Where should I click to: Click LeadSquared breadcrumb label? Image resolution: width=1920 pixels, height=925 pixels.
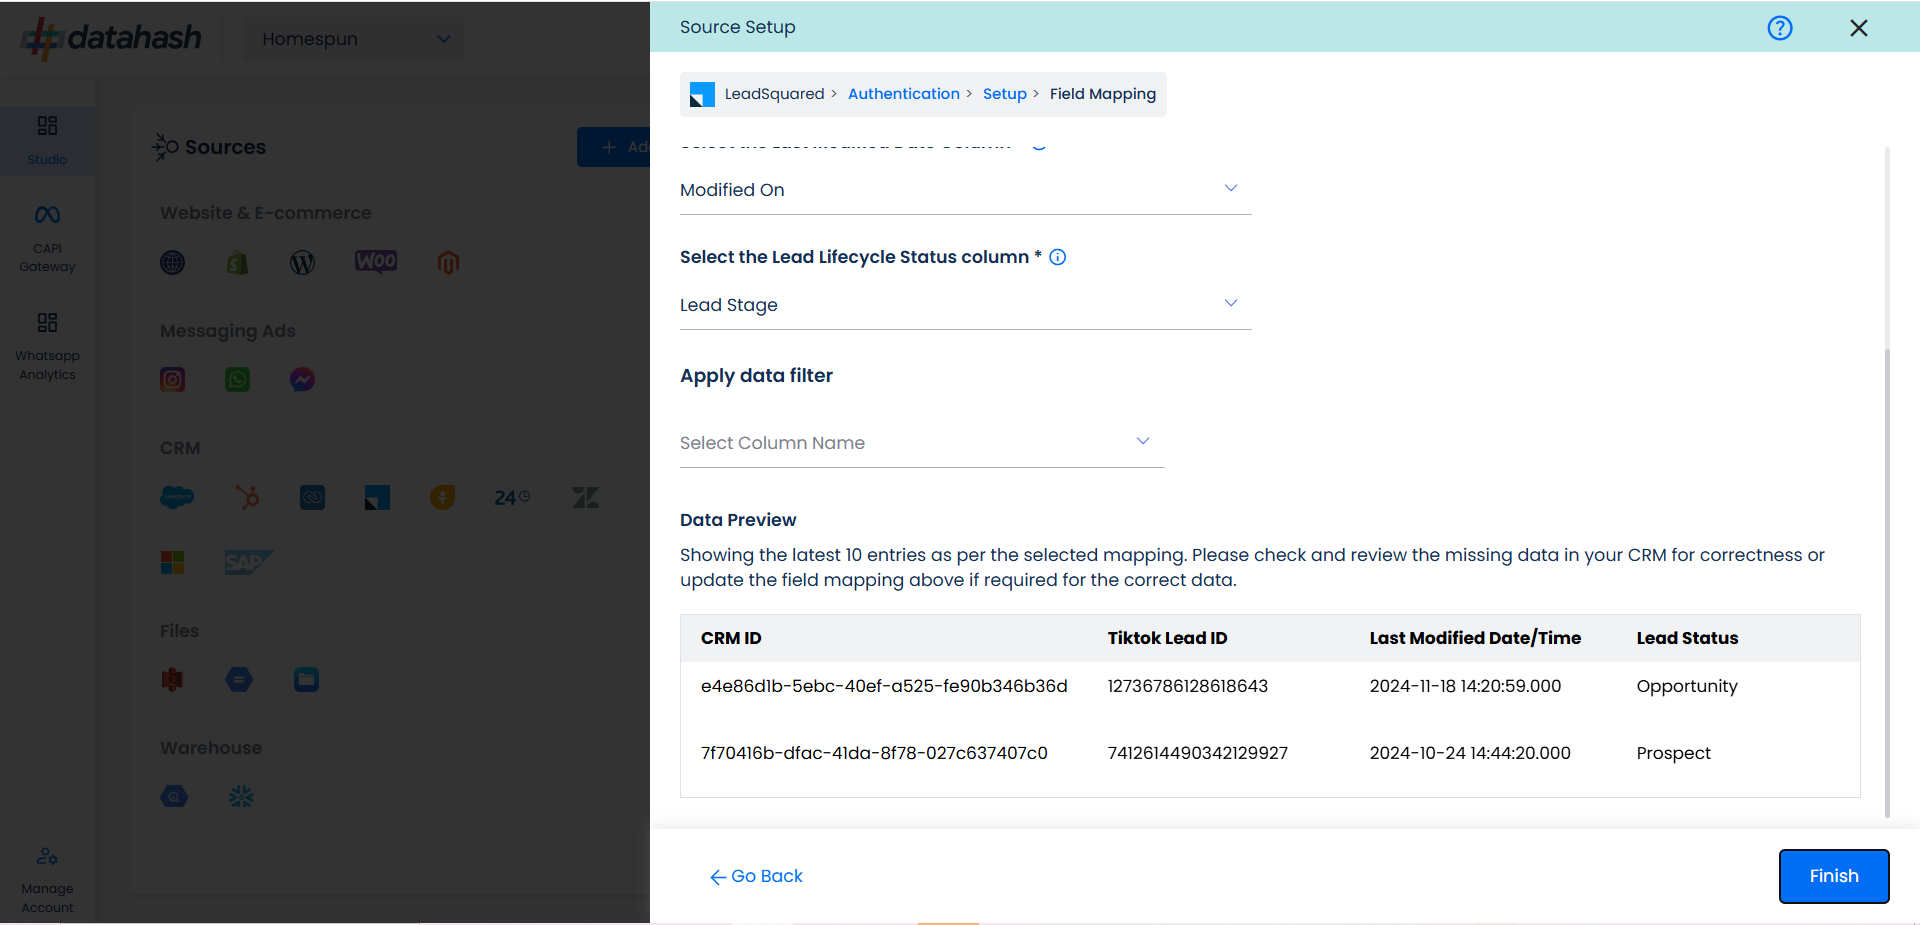pyautogui.click(x=774, y=94)
